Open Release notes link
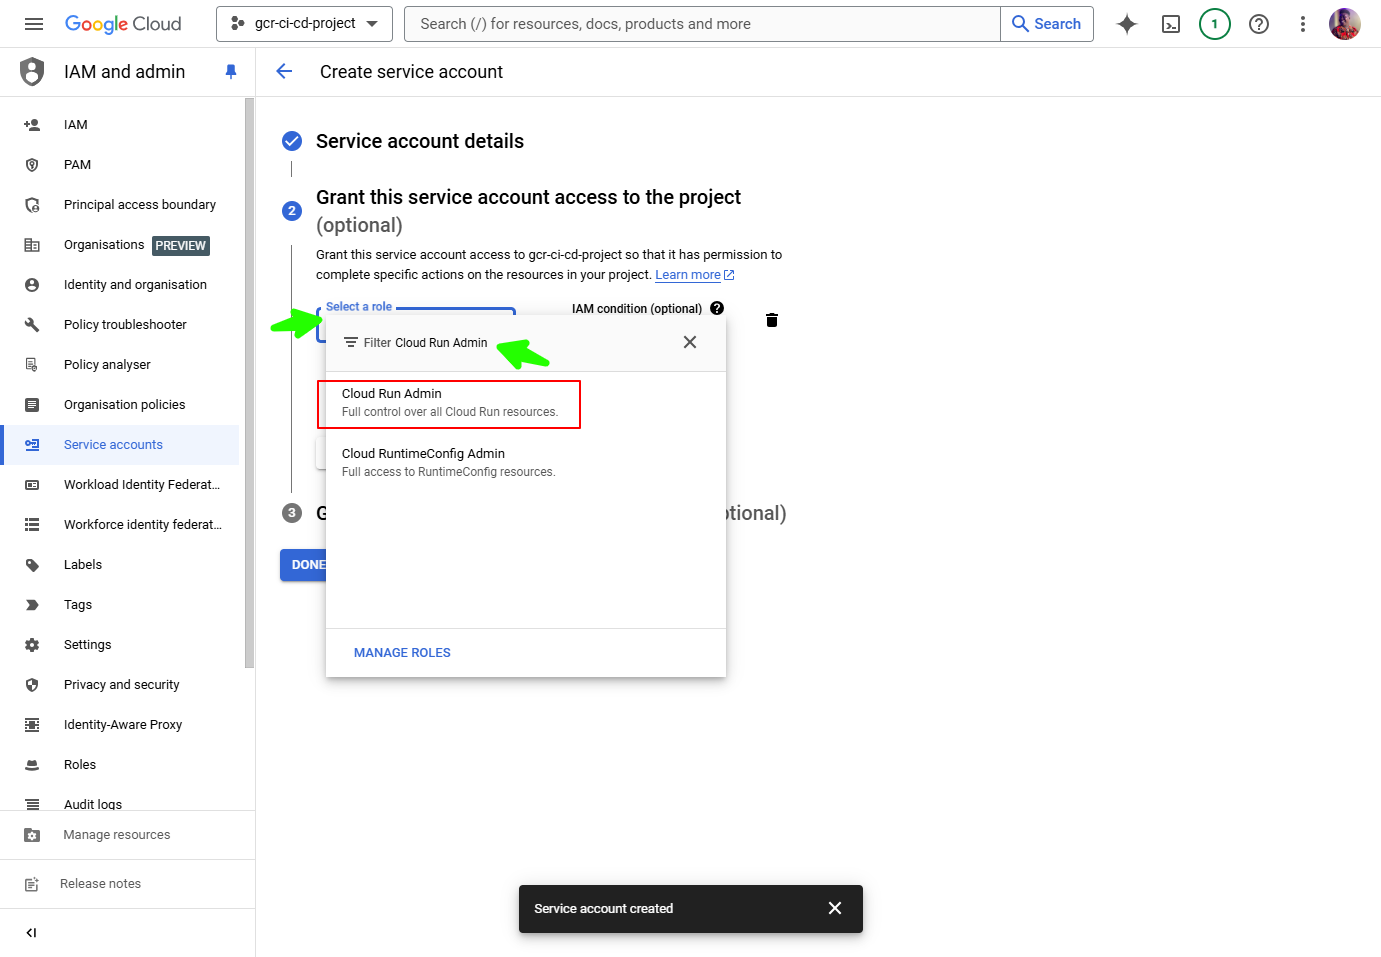The width and height of the screenshot is (1381, 957). coord(100,884)
